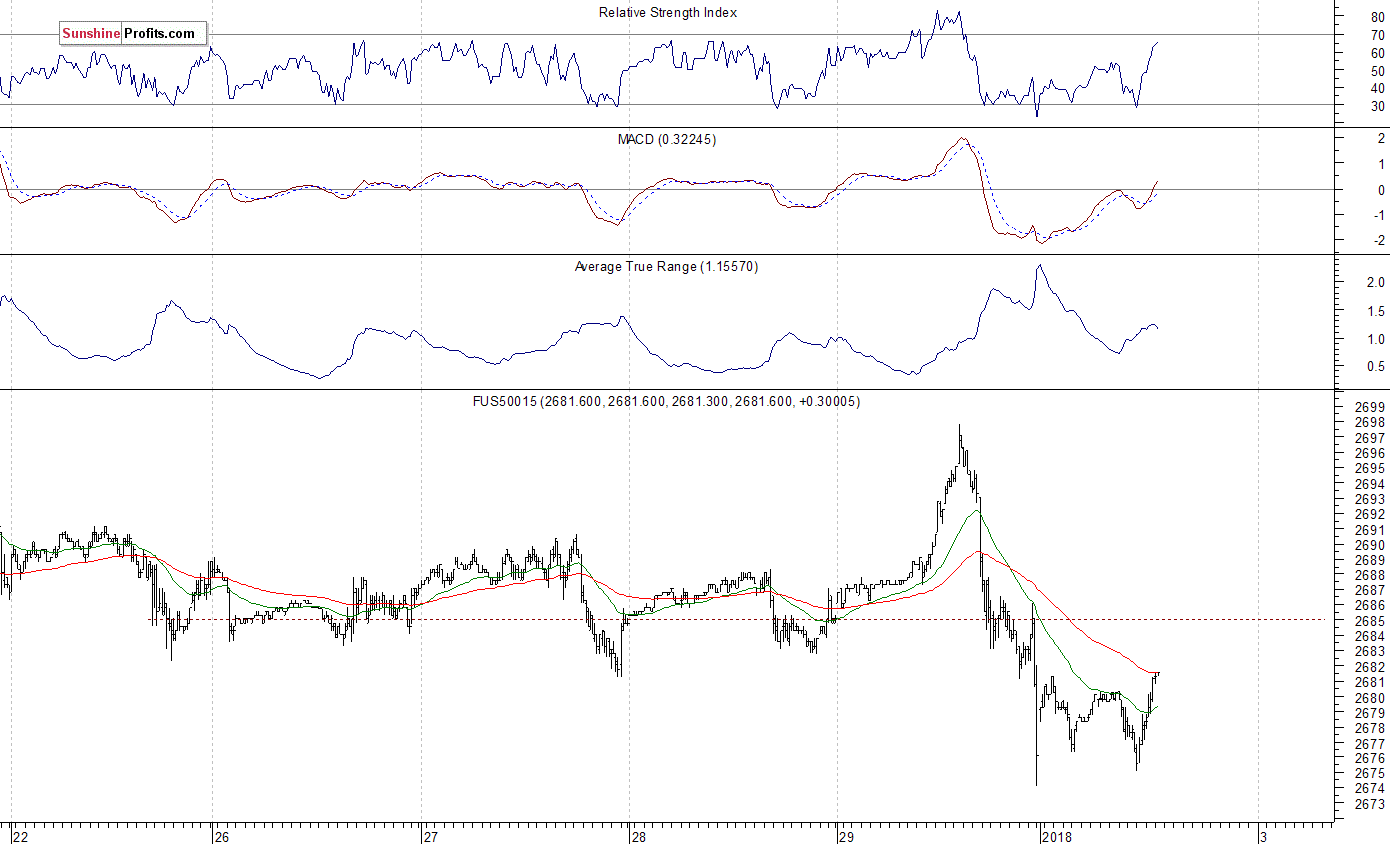Select the Average True Range (1.15570) title
Image resolution: width=1390 pixels, height=844 pixels.
coord(666,266)
